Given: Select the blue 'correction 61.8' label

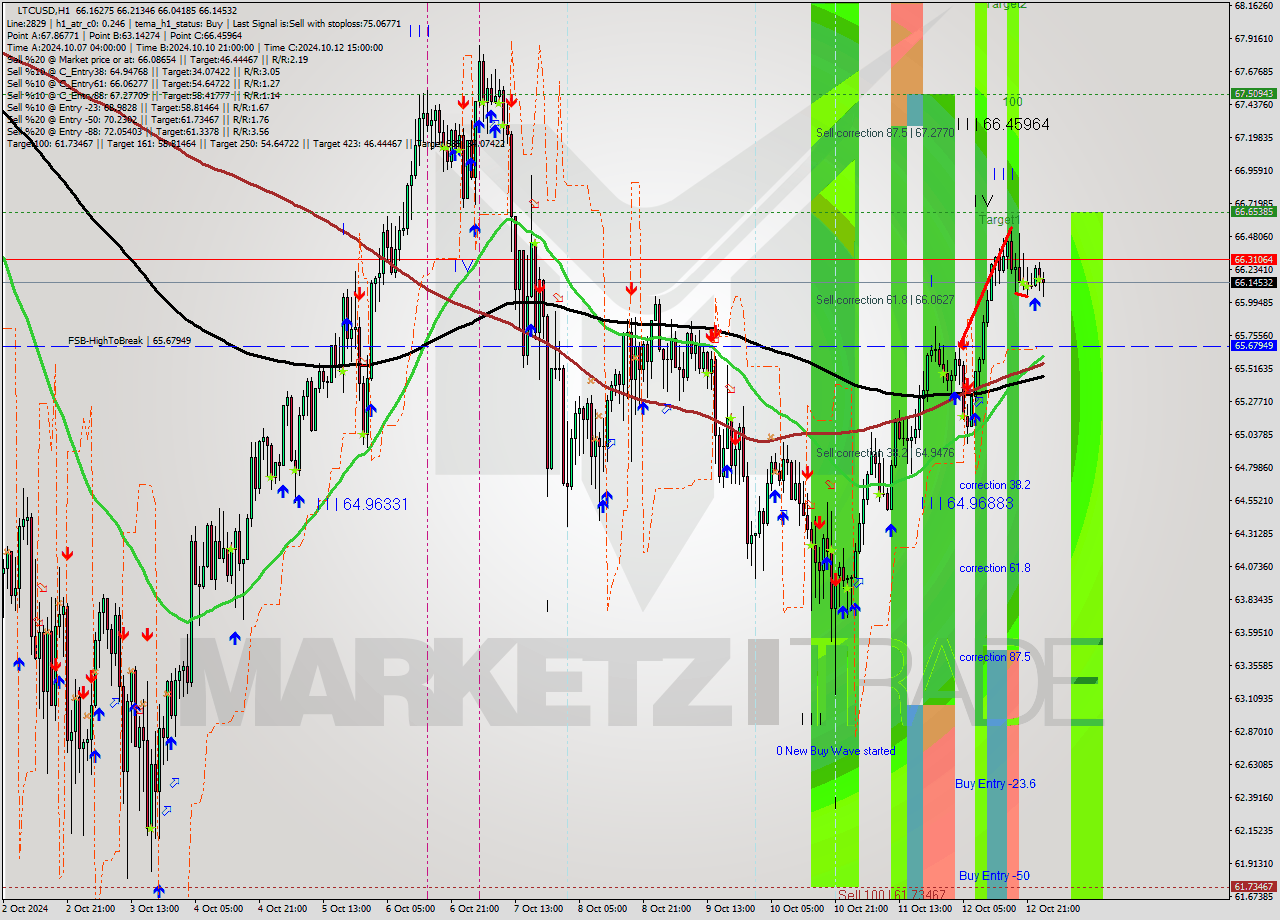Looking at the screenshot, I should (x=995, y=568).
